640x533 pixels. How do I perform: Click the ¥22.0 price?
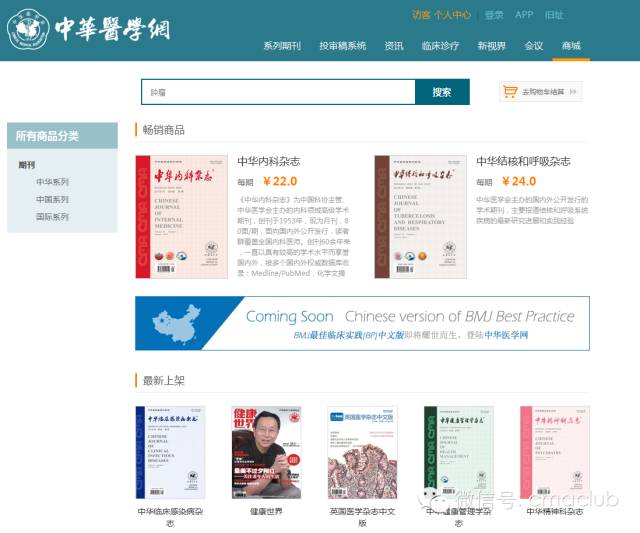(280, 181)
